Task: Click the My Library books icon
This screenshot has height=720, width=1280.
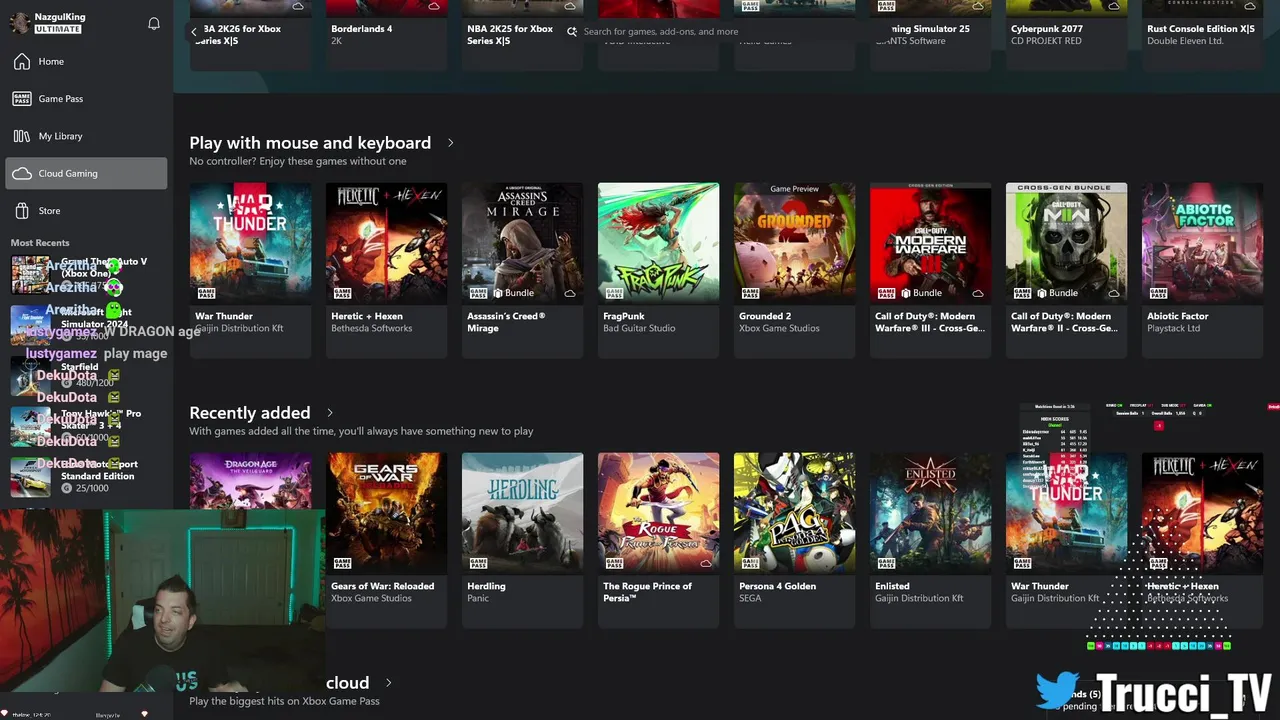Action: click(22, 136)
